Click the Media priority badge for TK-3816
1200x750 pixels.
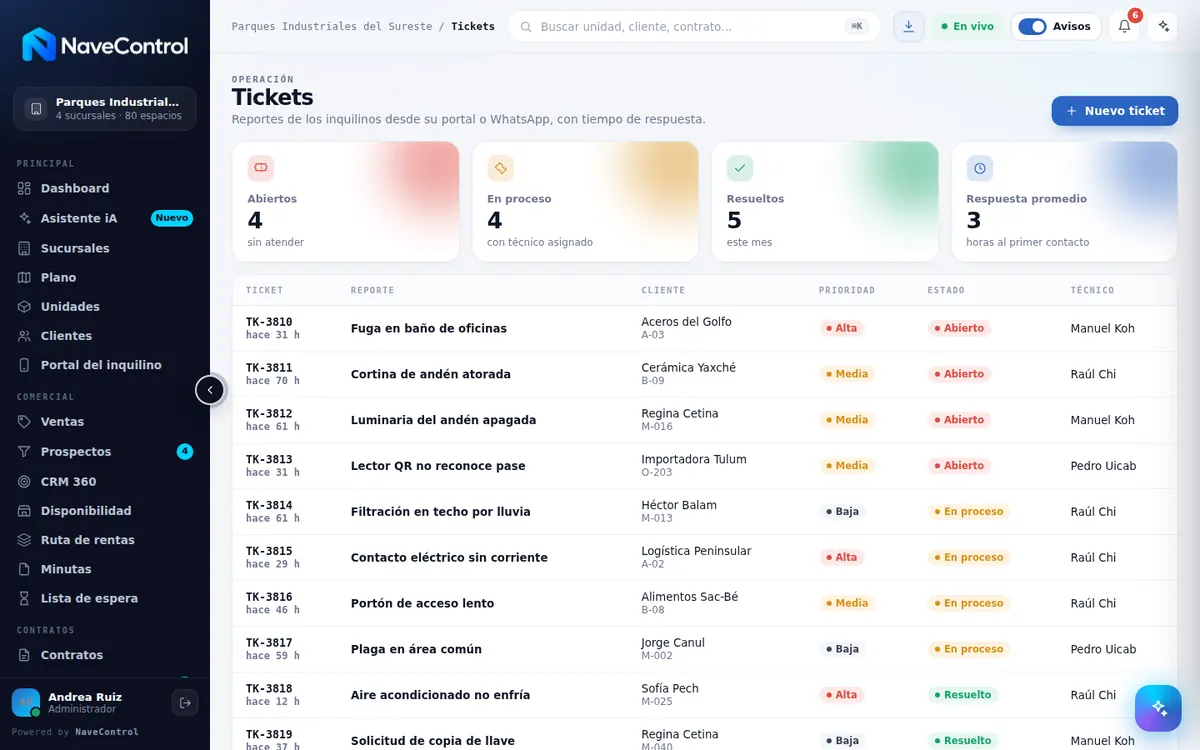pyautogui.click(x=846, y=603)
